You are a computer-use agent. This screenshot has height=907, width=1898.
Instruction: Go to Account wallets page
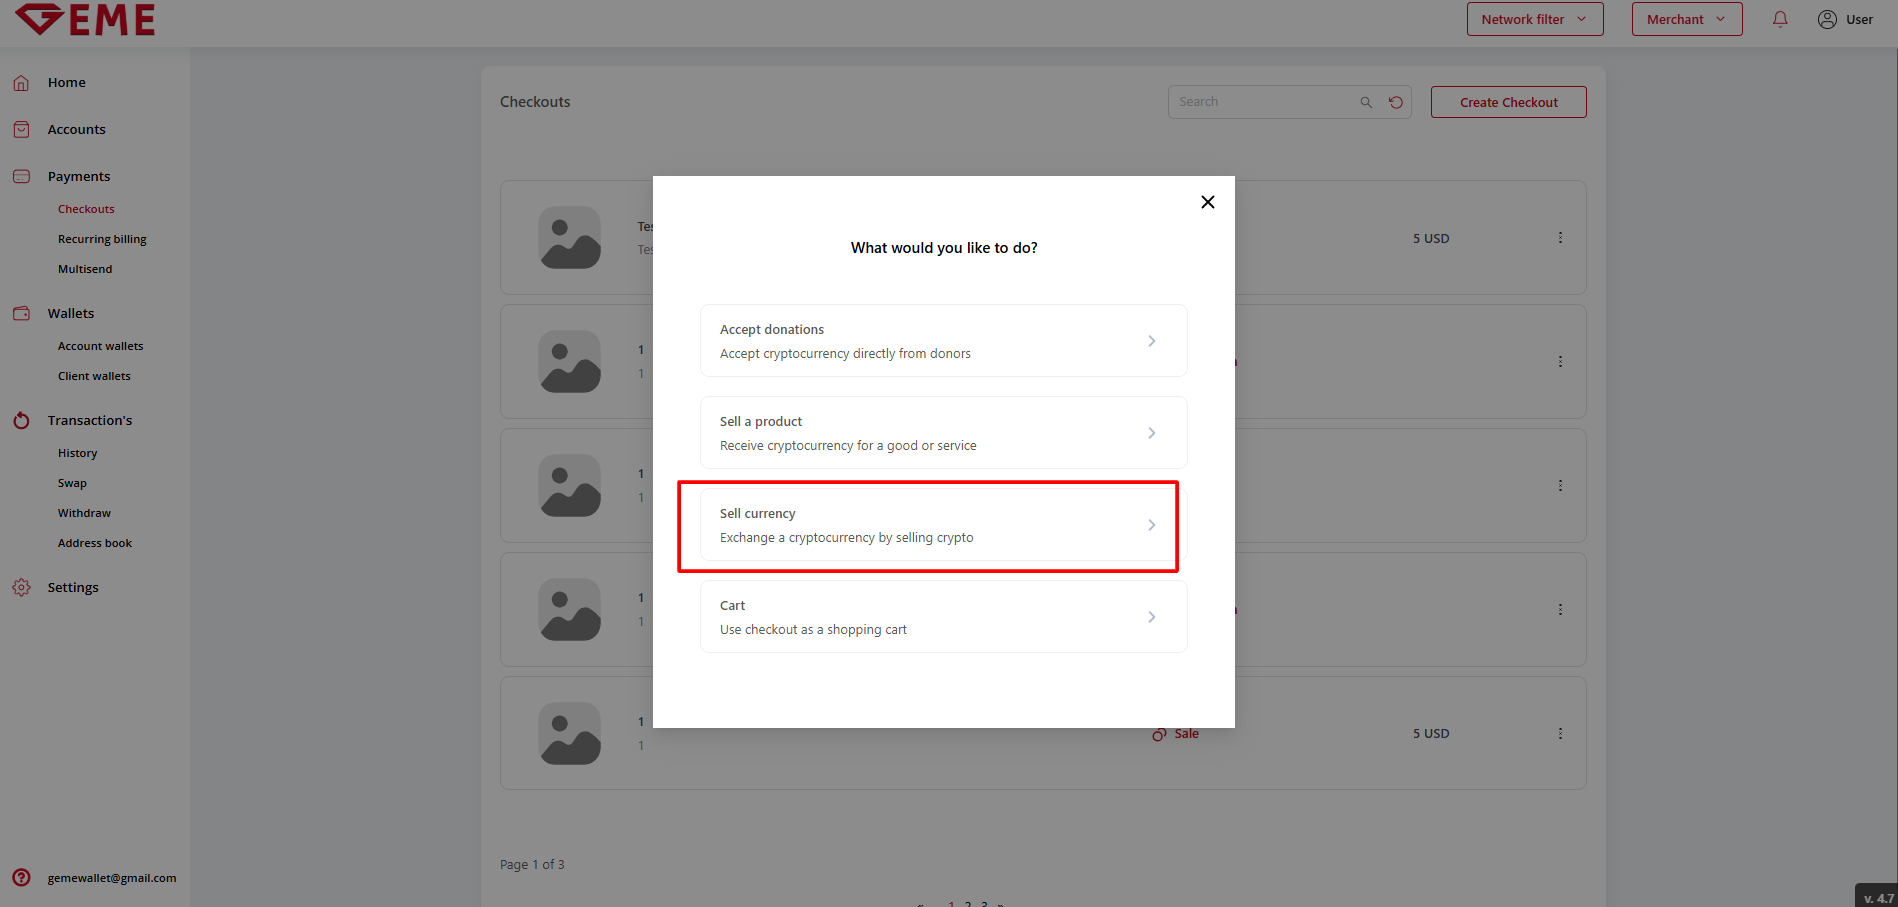pyautogui.click(x=100, y=346)
